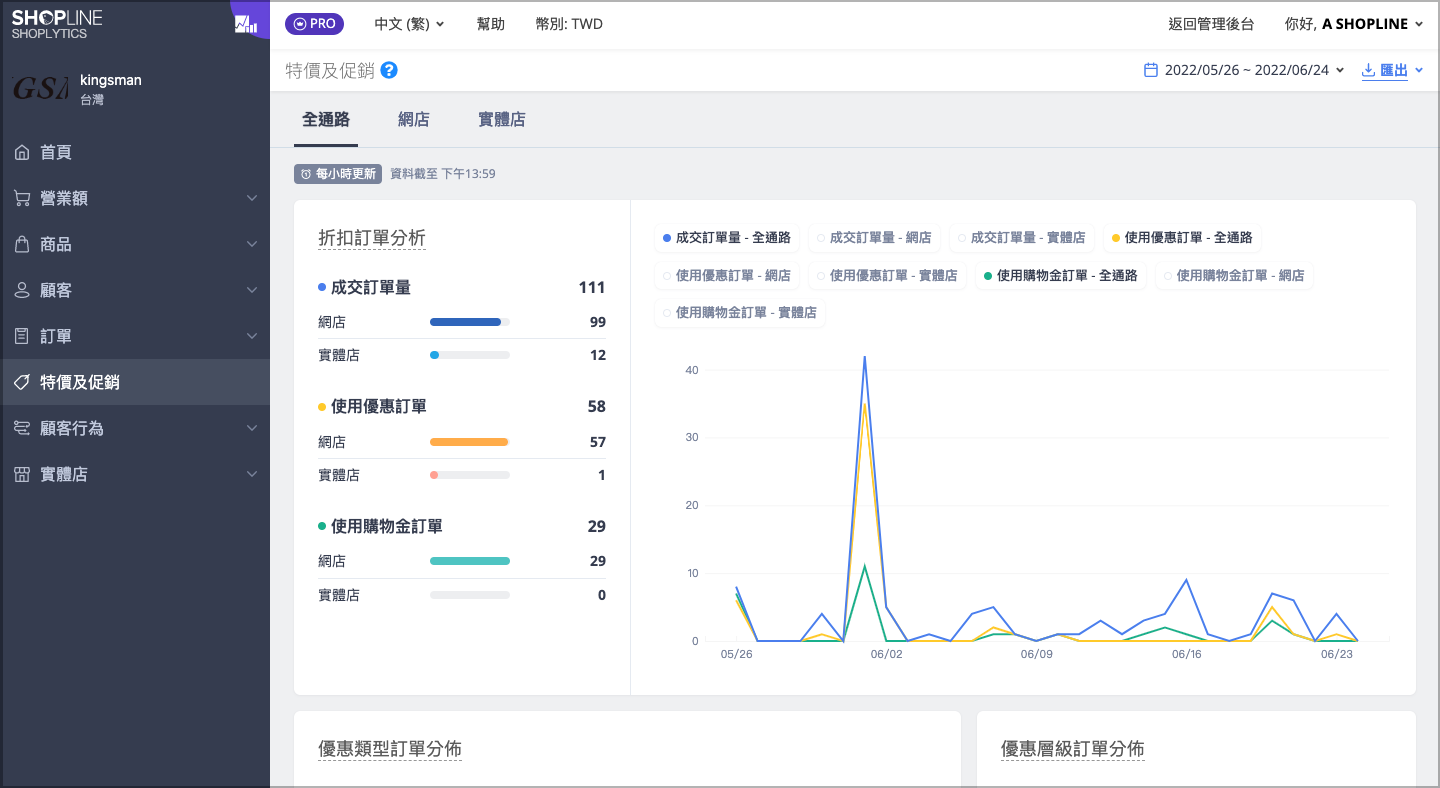The image size is (1440, 788).
Task: Click the bag icon beside 商品
Action: [22, 244]
